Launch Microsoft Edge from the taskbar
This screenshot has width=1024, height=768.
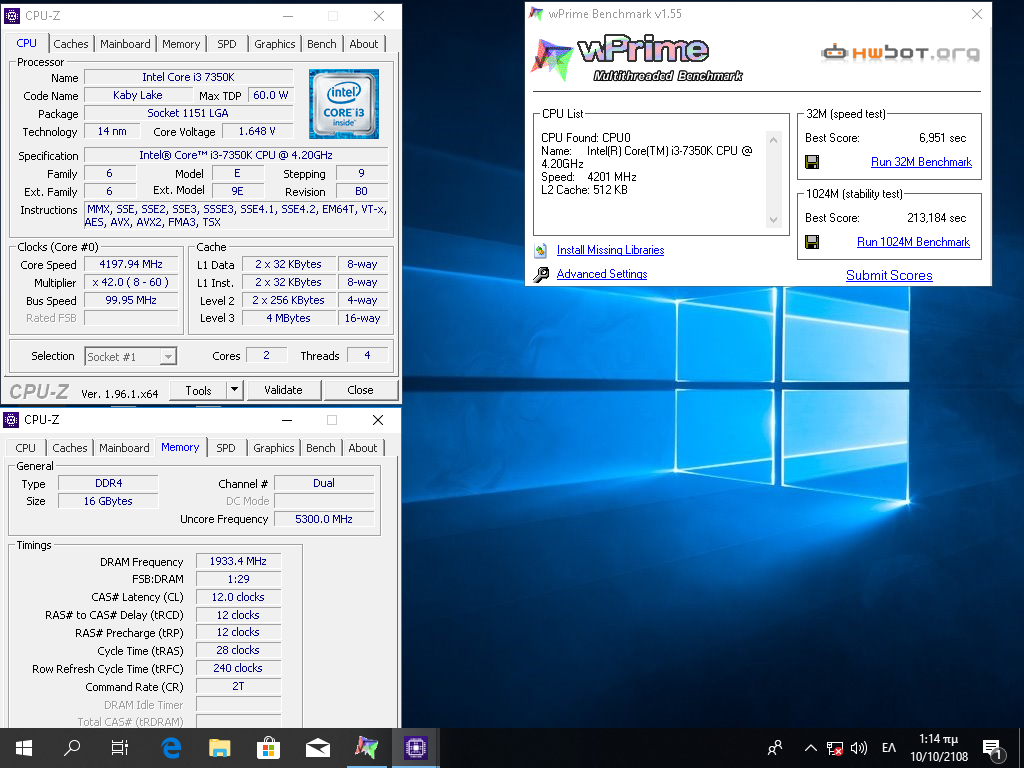coord(170,748)
